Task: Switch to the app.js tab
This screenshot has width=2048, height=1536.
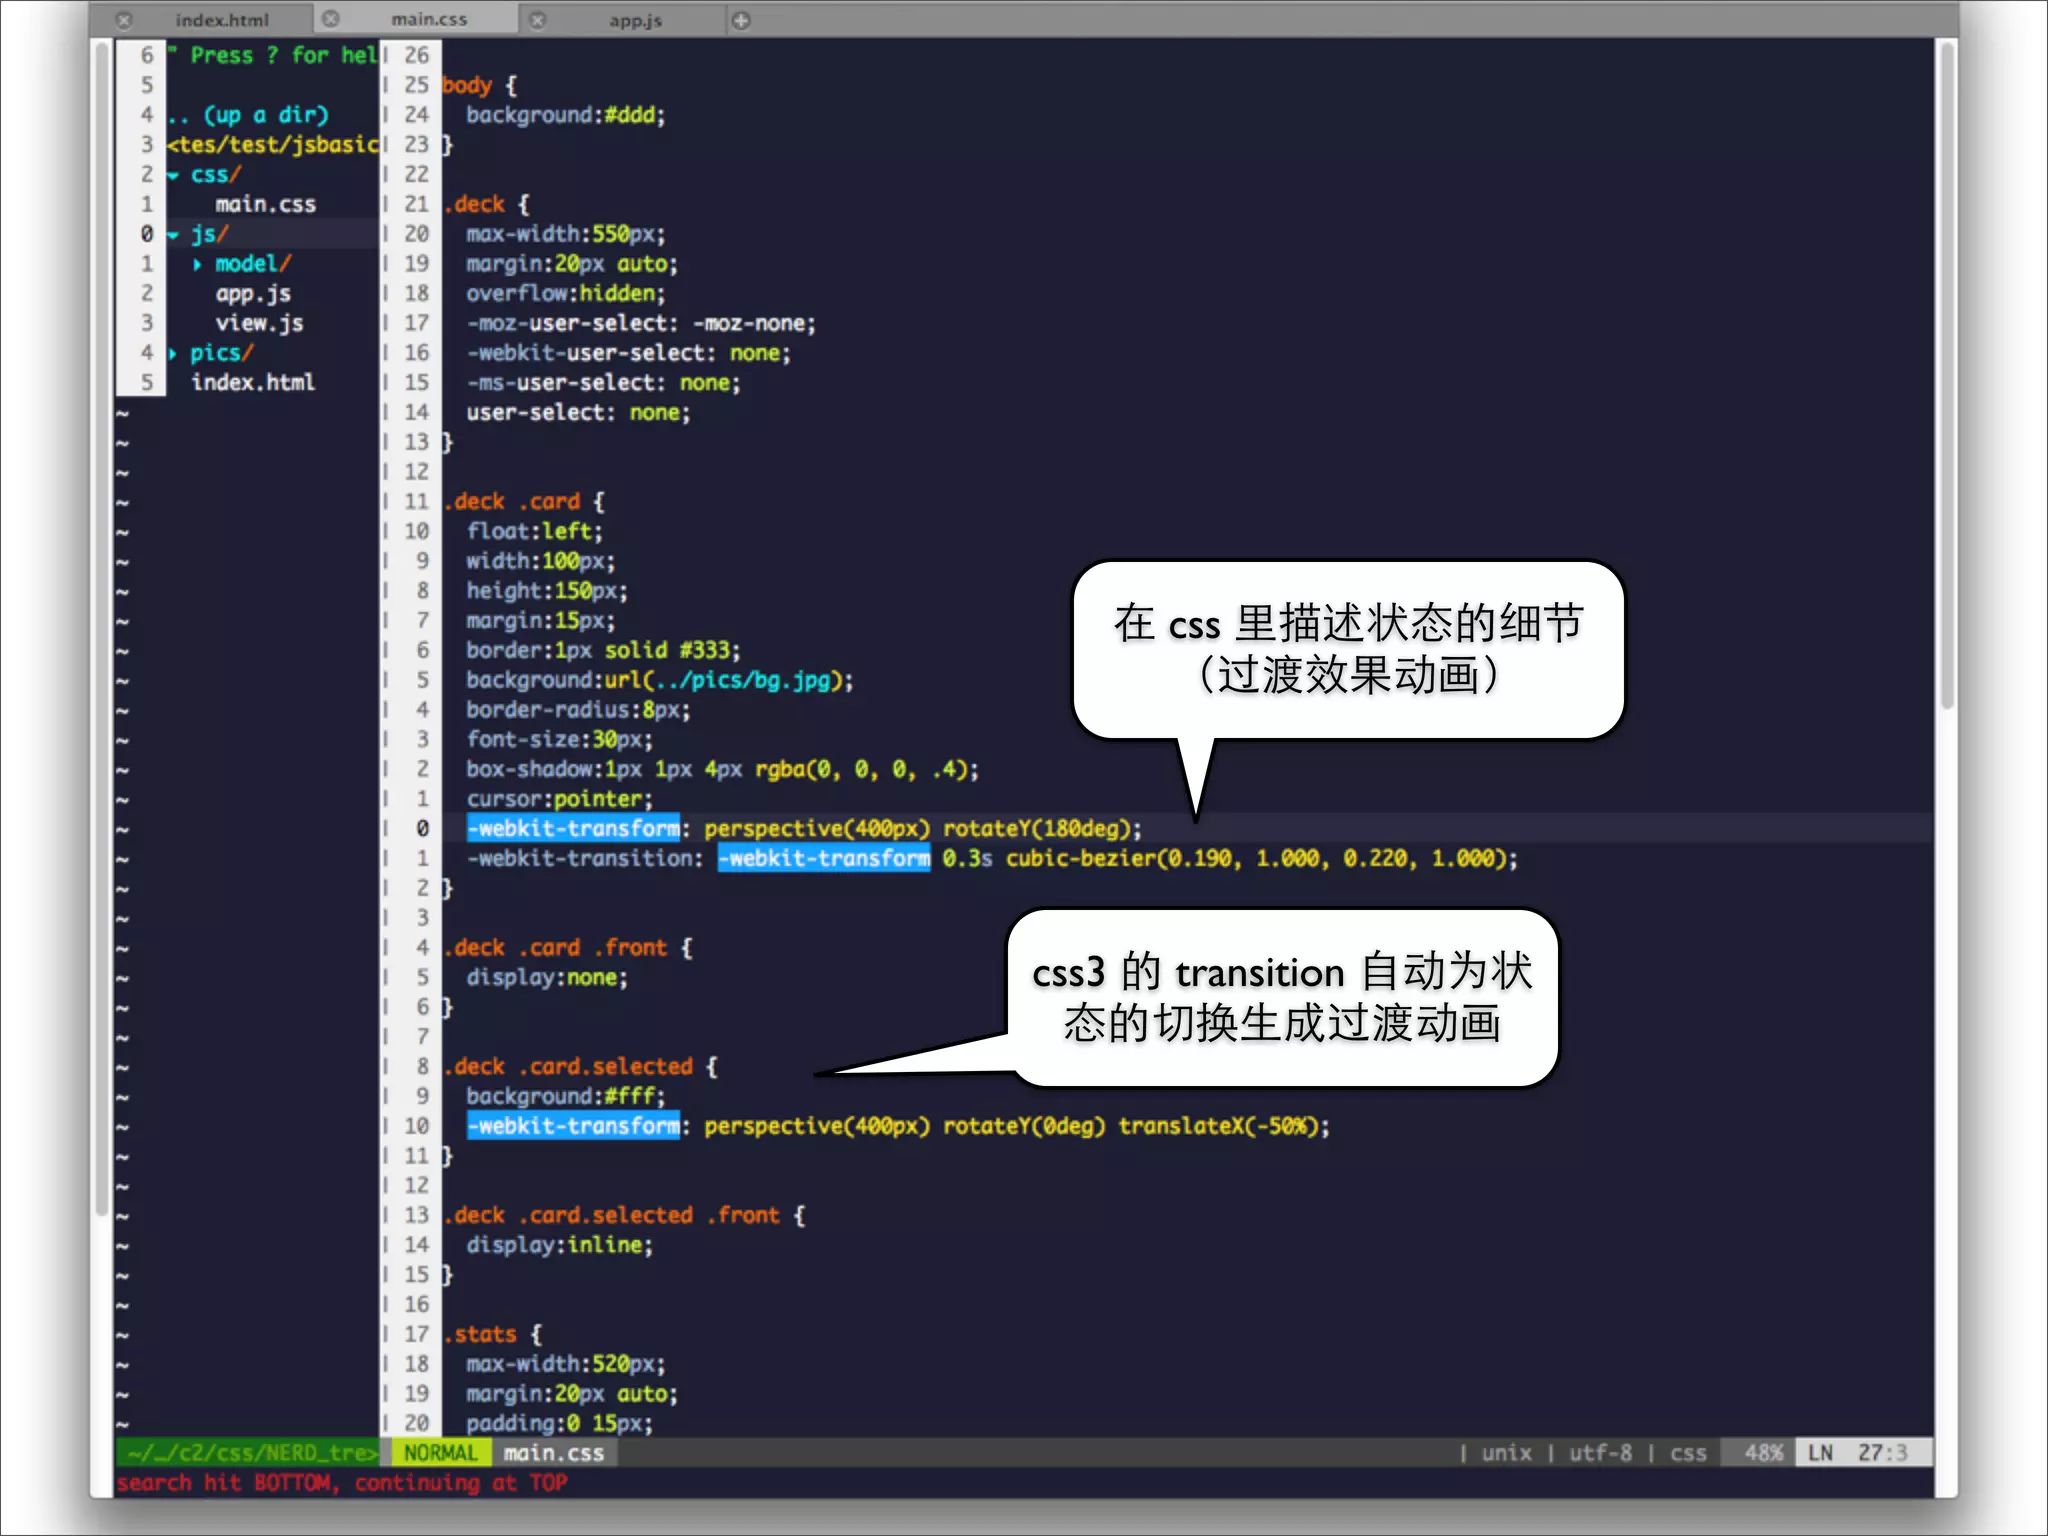Action: (635, 20)
